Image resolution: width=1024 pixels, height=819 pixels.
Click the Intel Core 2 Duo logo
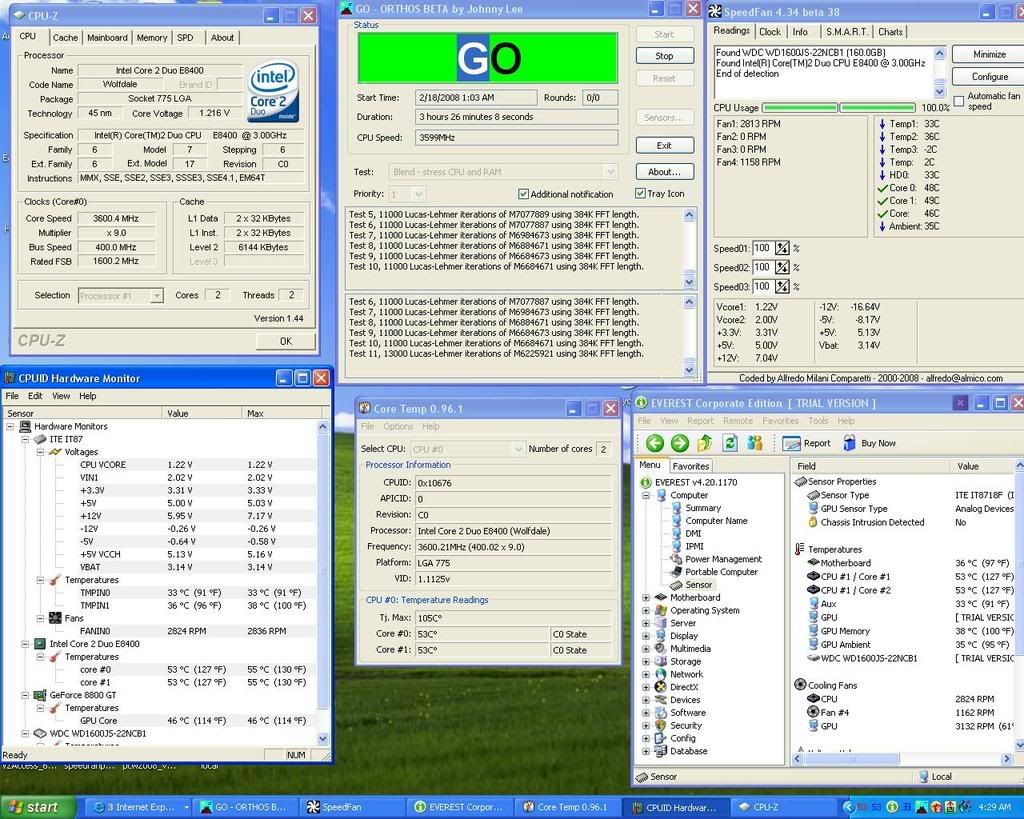[273, 91]
